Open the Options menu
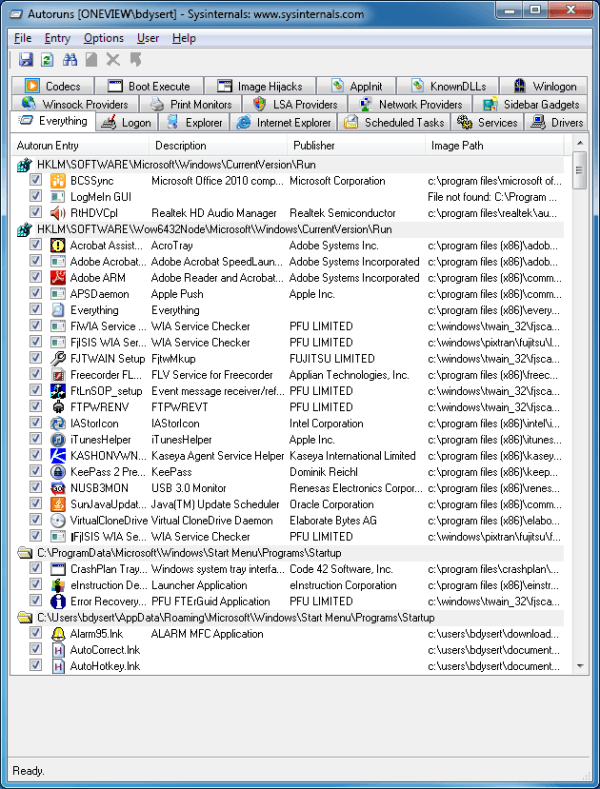The width and height of the screenshot is (600, 789). click(104, 38)
